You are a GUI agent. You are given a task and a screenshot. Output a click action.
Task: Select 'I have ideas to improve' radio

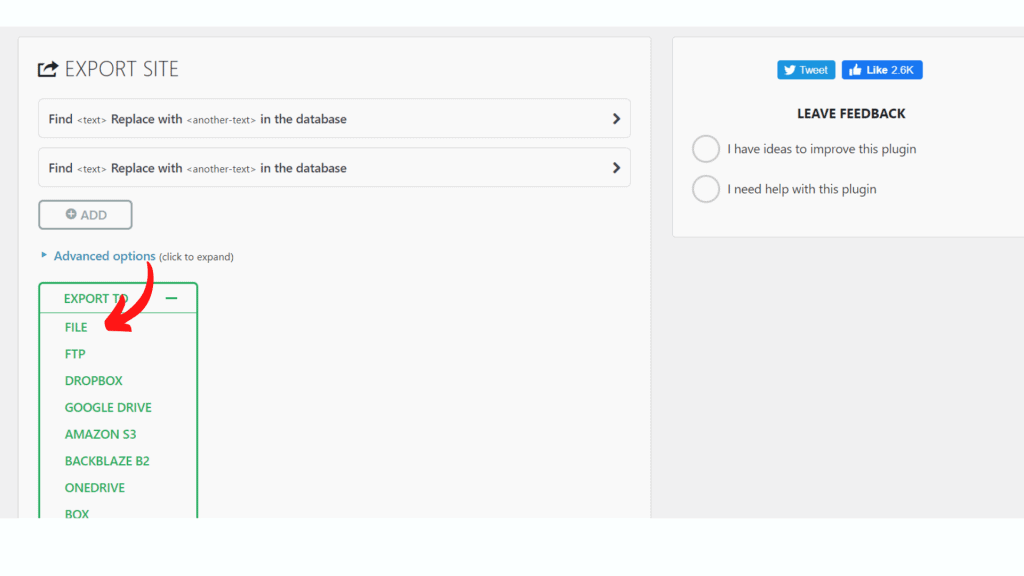coord(706,149)
